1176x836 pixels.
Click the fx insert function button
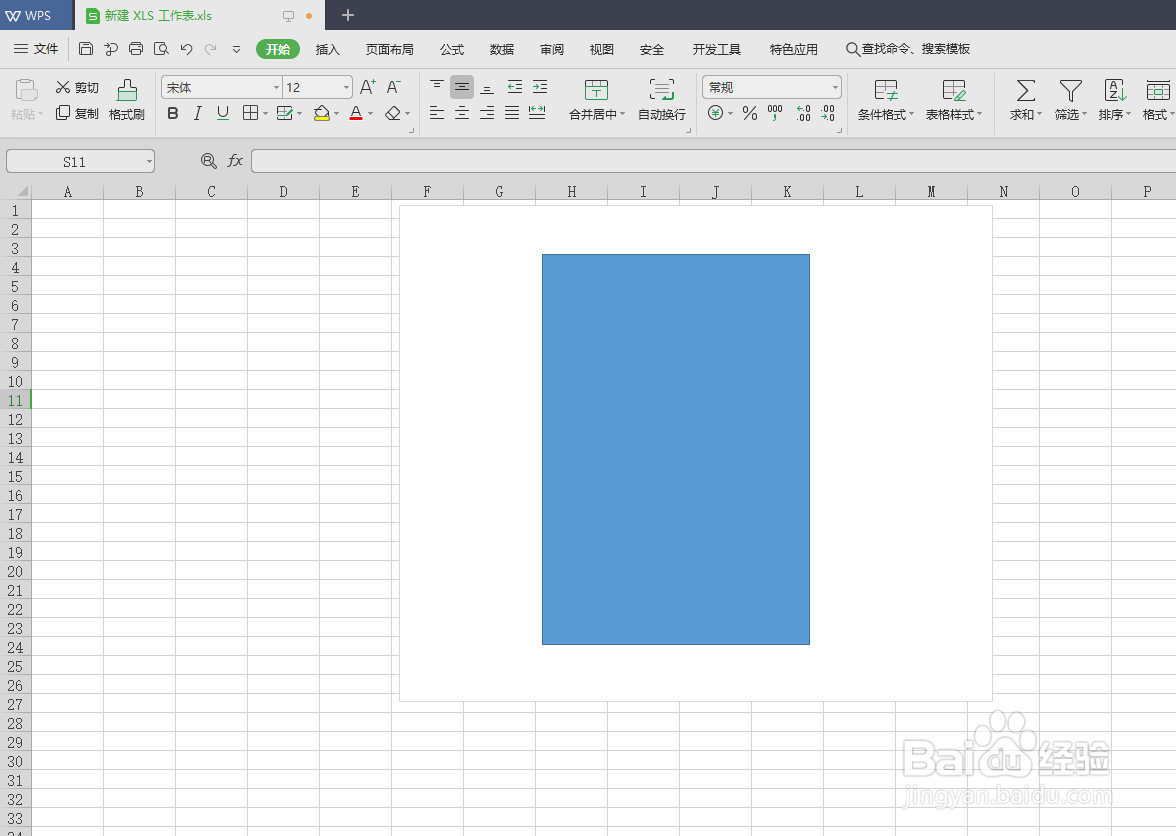click(236, 160)
